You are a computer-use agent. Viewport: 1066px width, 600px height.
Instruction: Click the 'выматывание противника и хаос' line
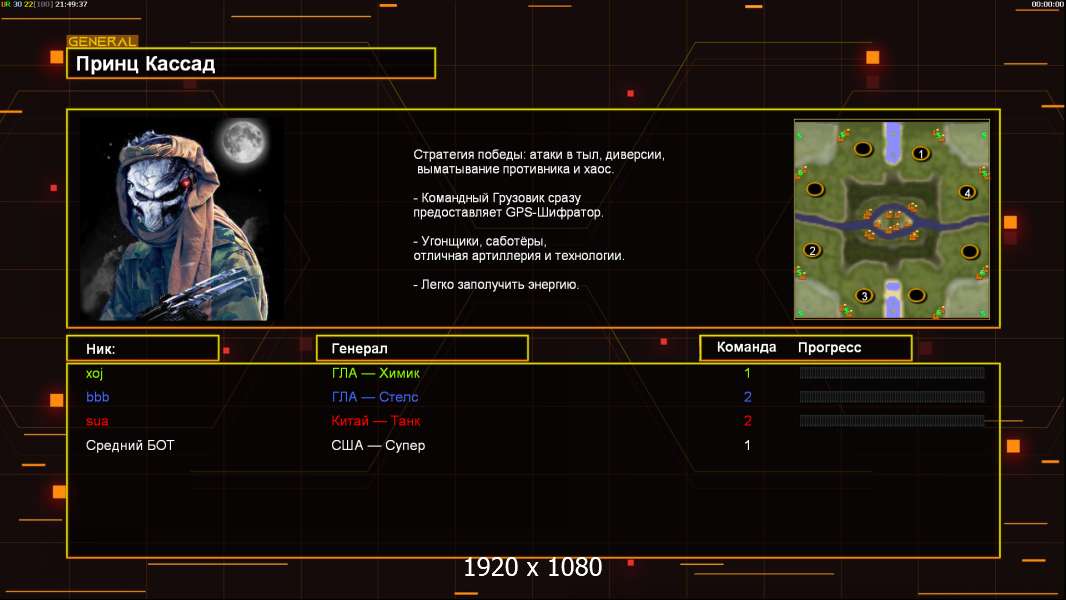click(x=515, y=169)
